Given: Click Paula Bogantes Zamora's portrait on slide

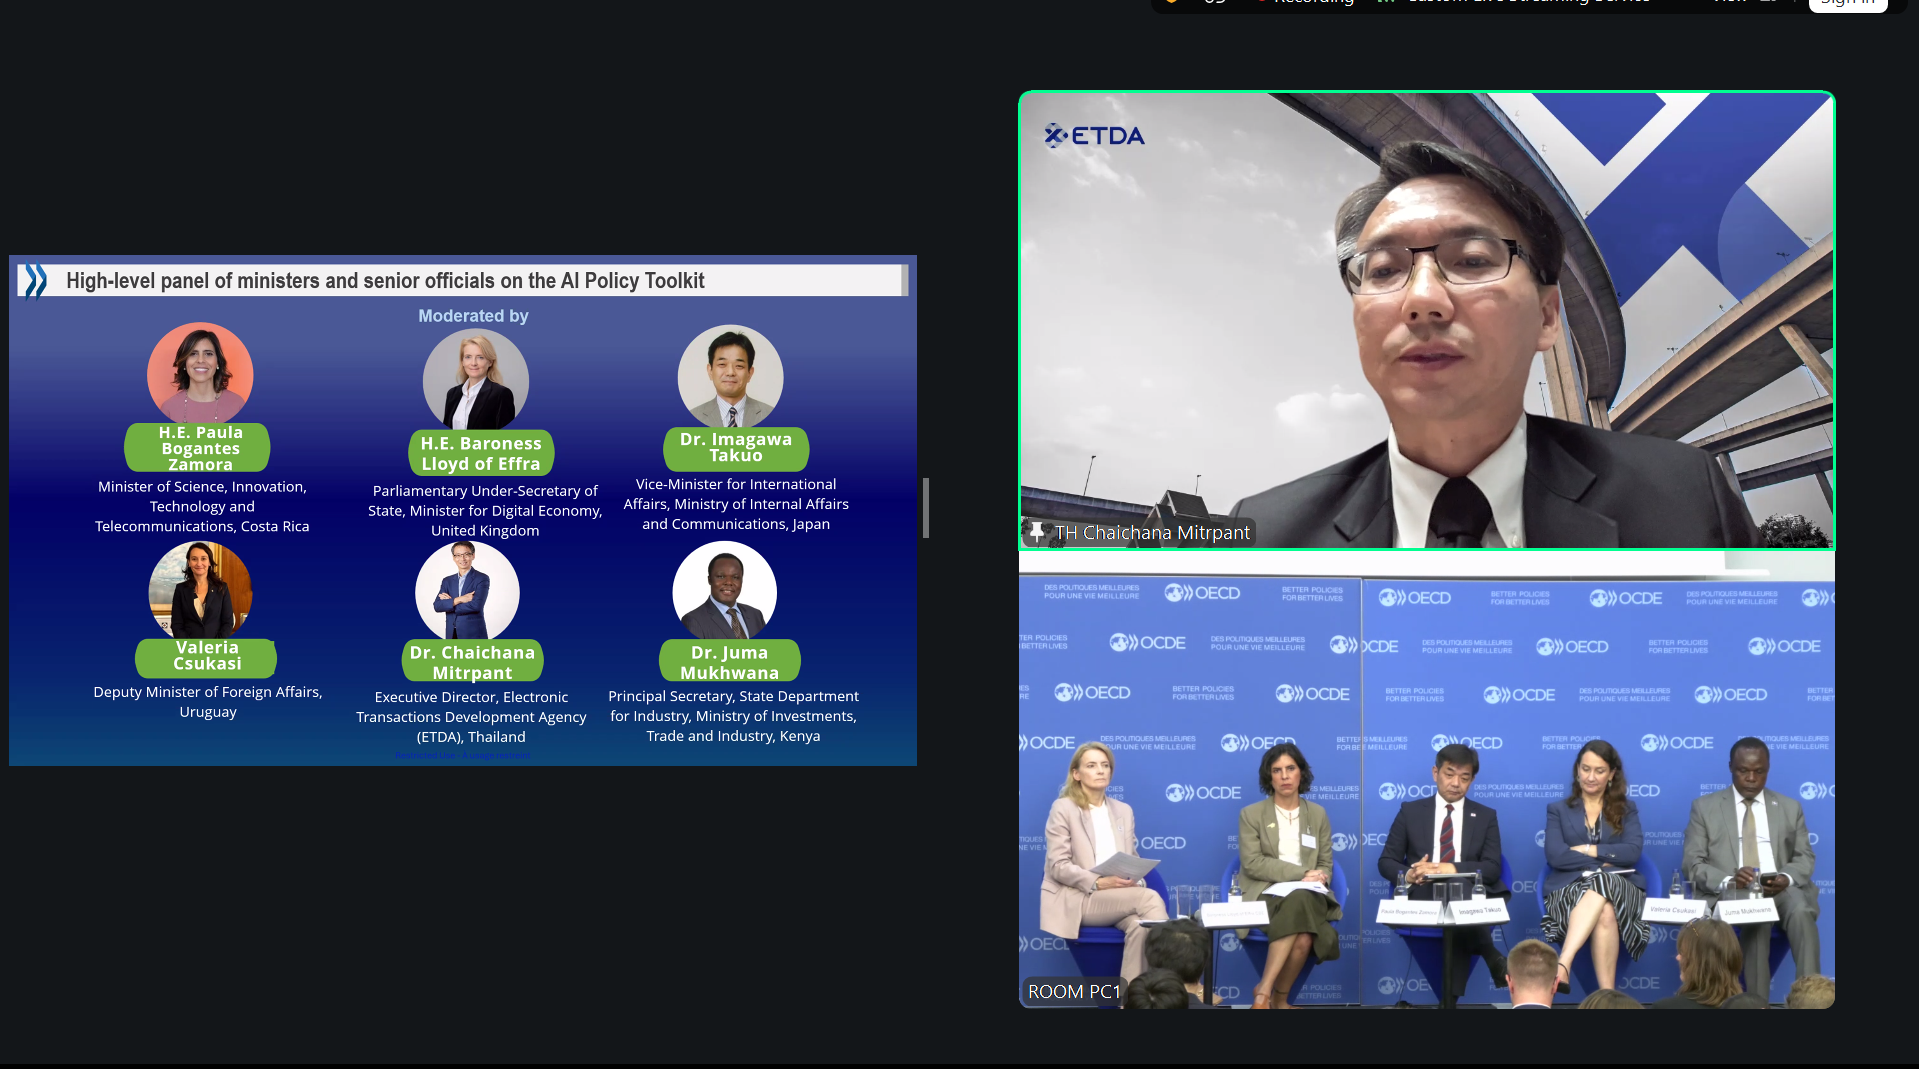Looking at the screenshot, I should point(200,374).
